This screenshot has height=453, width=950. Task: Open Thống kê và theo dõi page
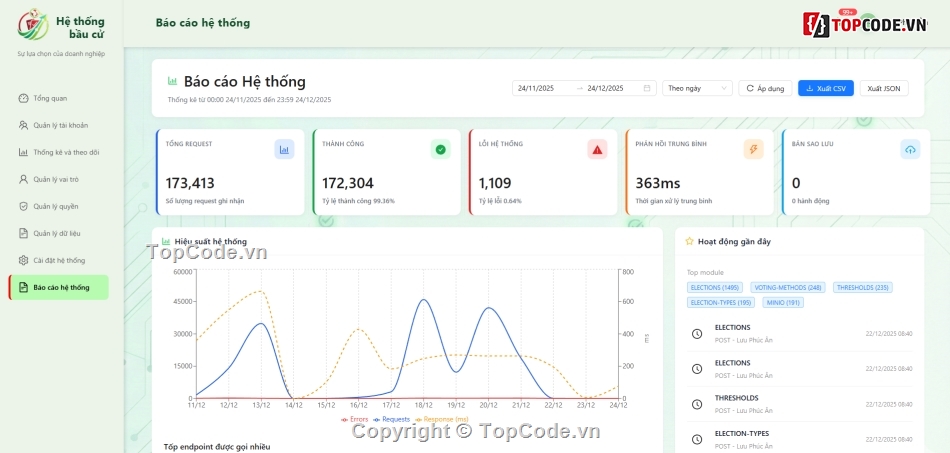pos(58,153)
